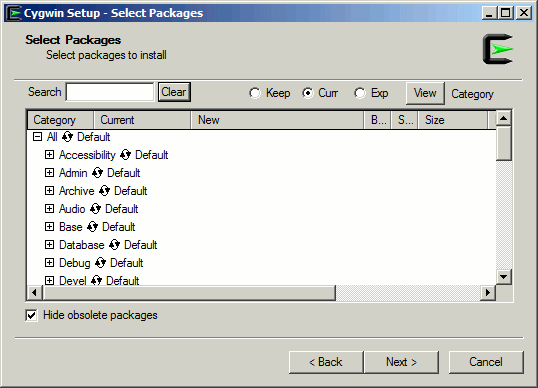Click the cycle icon beside Accessibility
This screenshot has height=388, width=538.
point(125,155)
